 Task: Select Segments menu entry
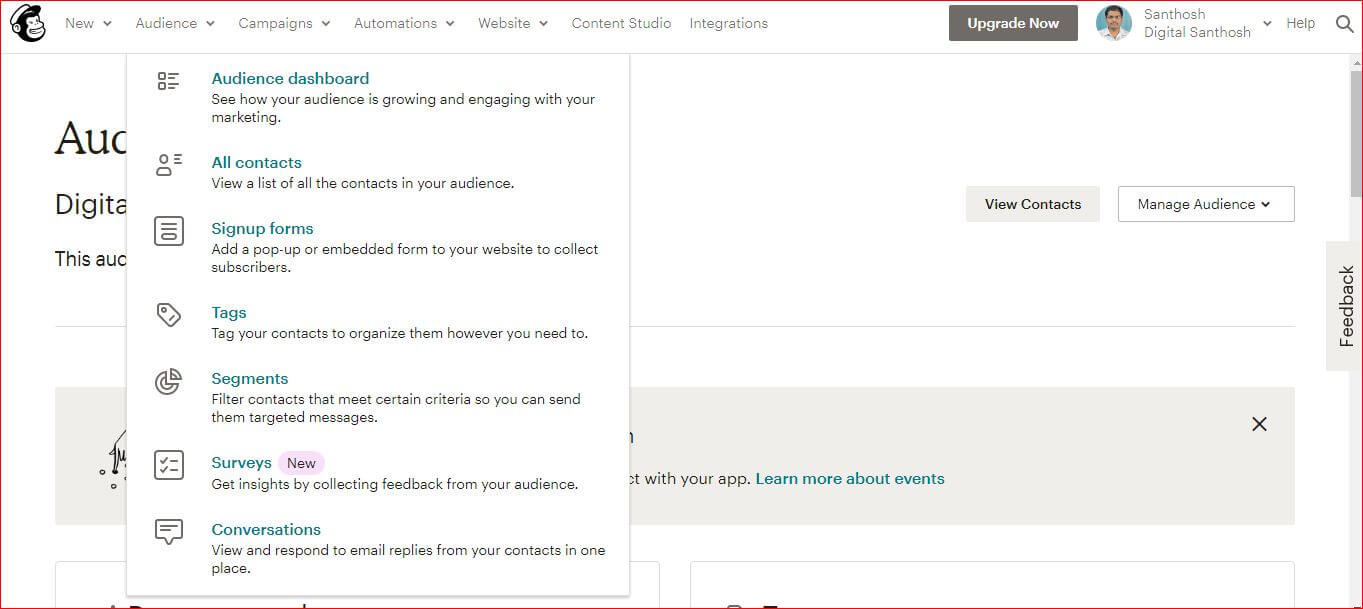[250, 378]
